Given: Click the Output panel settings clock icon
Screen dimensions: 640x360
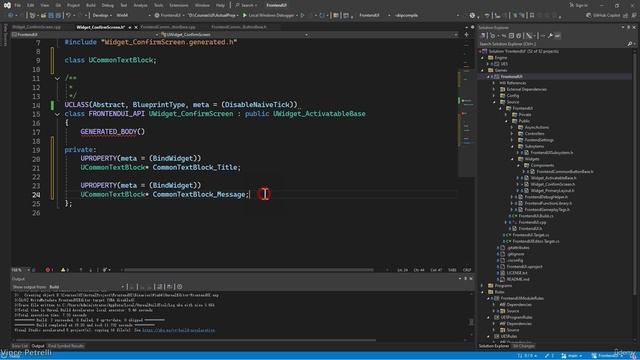Looking at the screenshot, I should tap(180, 287).
